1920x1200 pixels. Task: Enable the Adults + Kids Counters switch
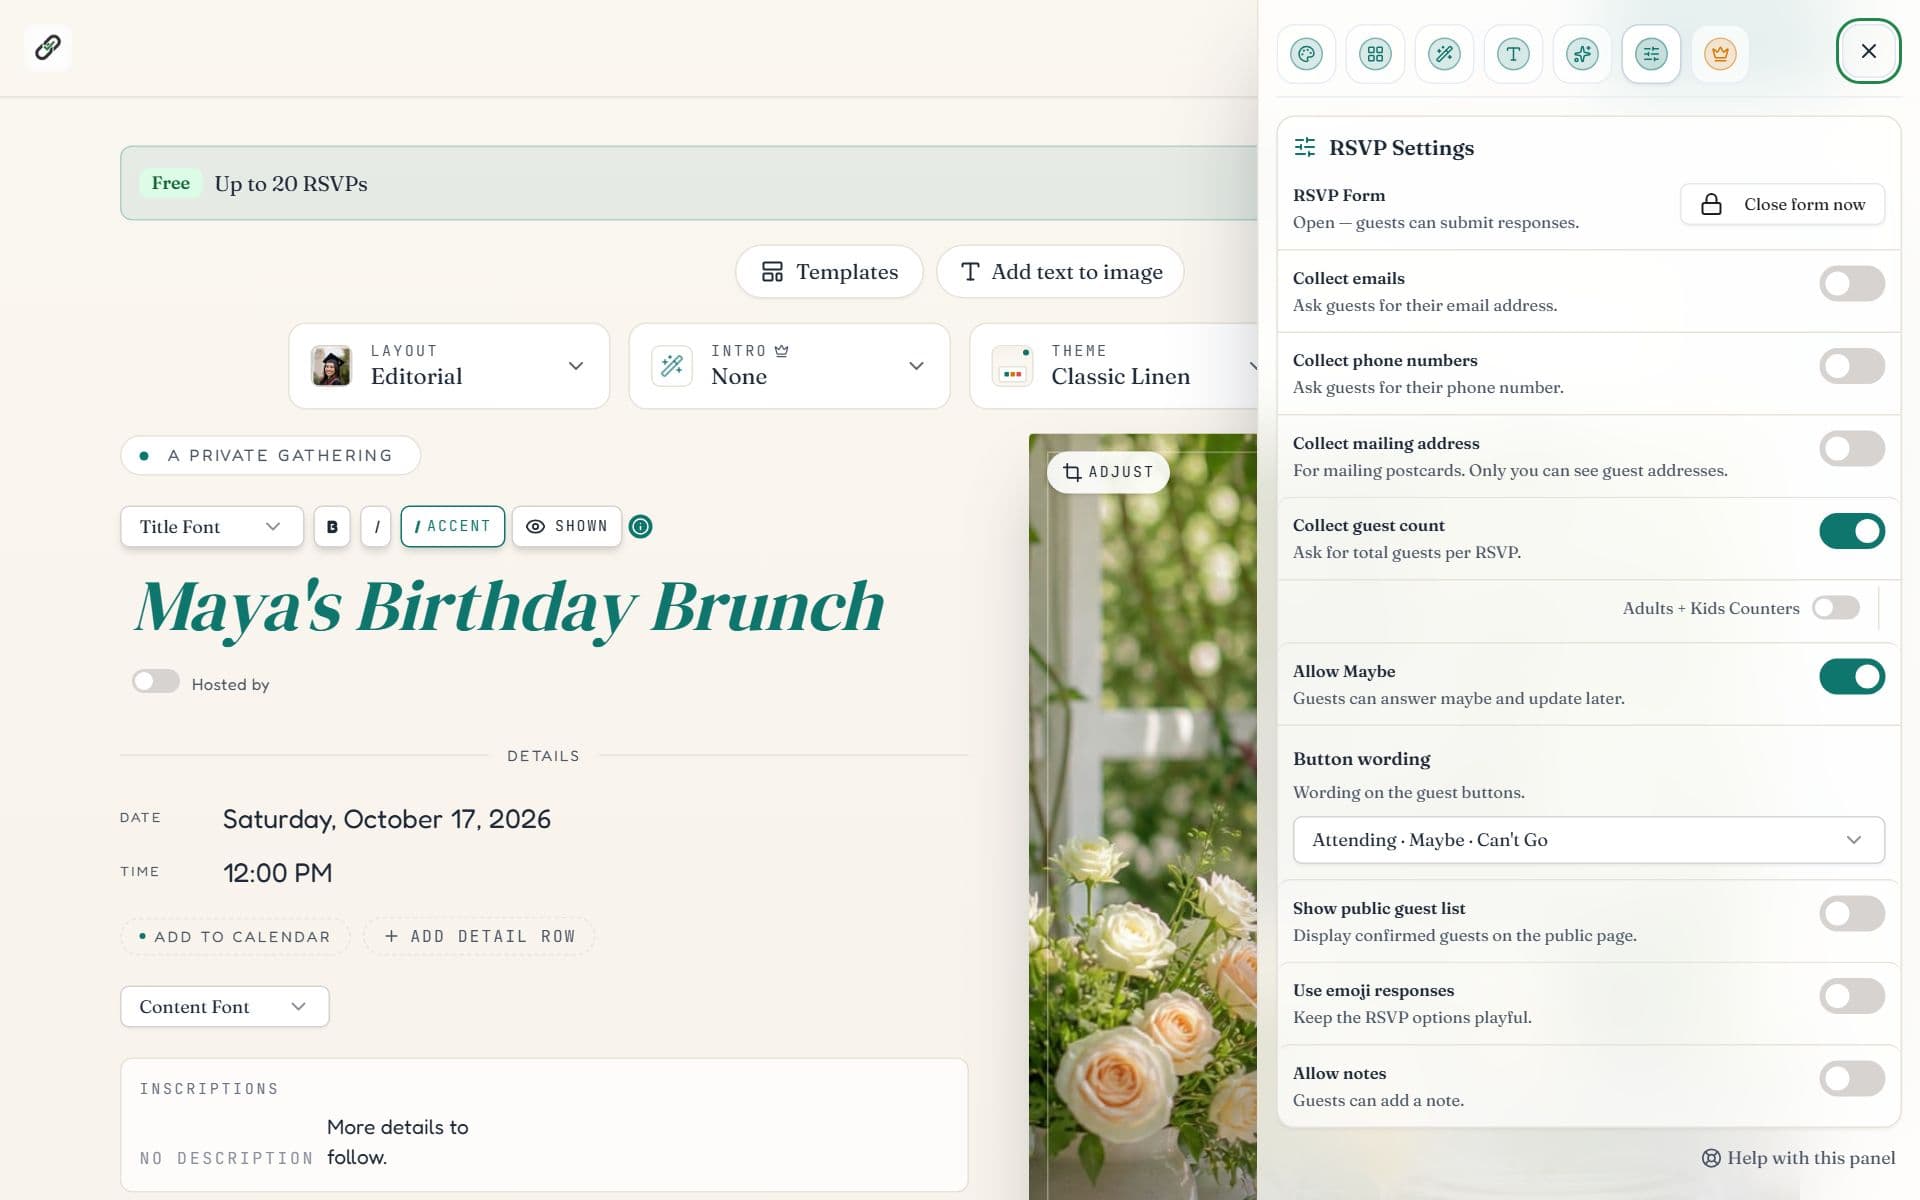1836,608
